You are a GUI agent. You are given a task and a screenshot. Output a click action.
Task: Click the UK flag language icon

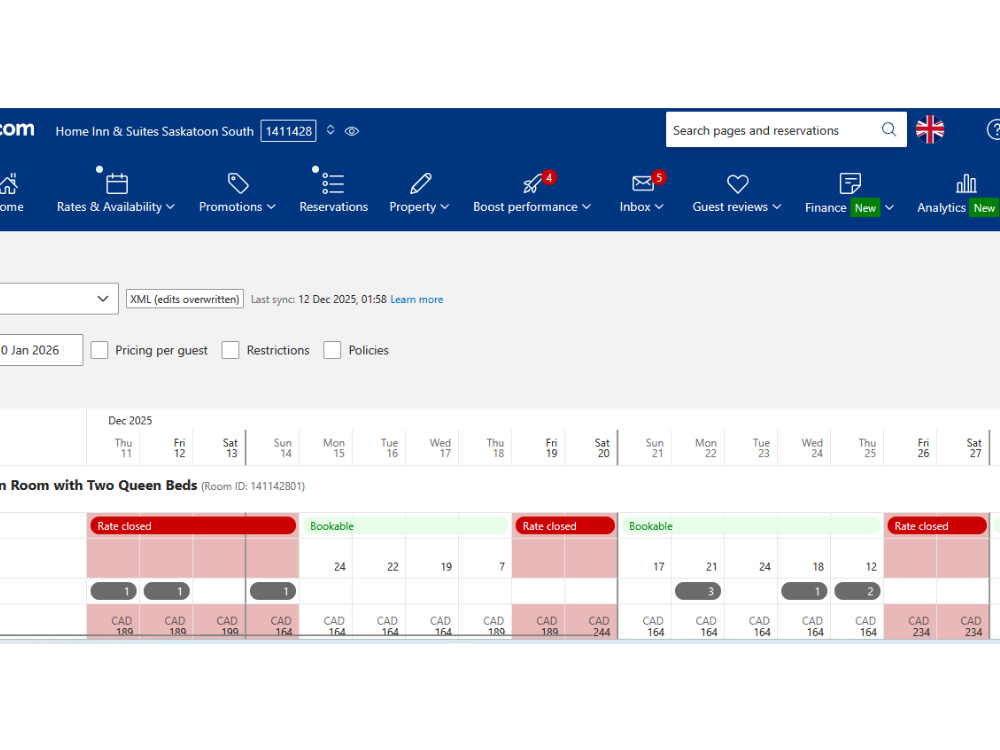[930, 129]
